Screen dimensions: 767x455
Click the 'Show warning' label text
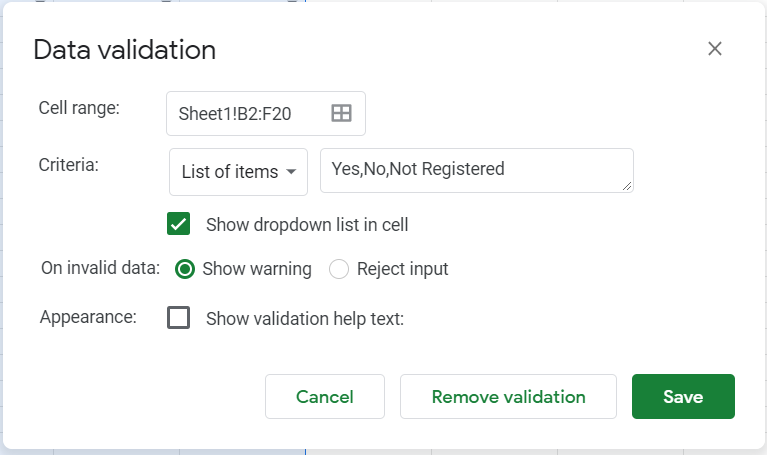tap(257, 269)
